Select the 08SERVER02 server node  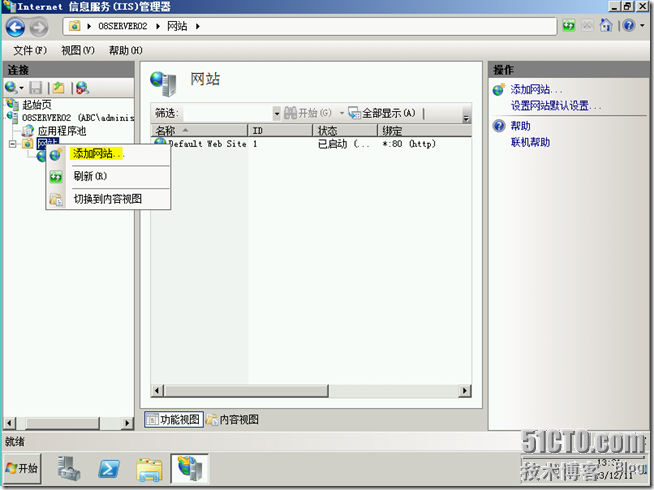tap(78, 118)
